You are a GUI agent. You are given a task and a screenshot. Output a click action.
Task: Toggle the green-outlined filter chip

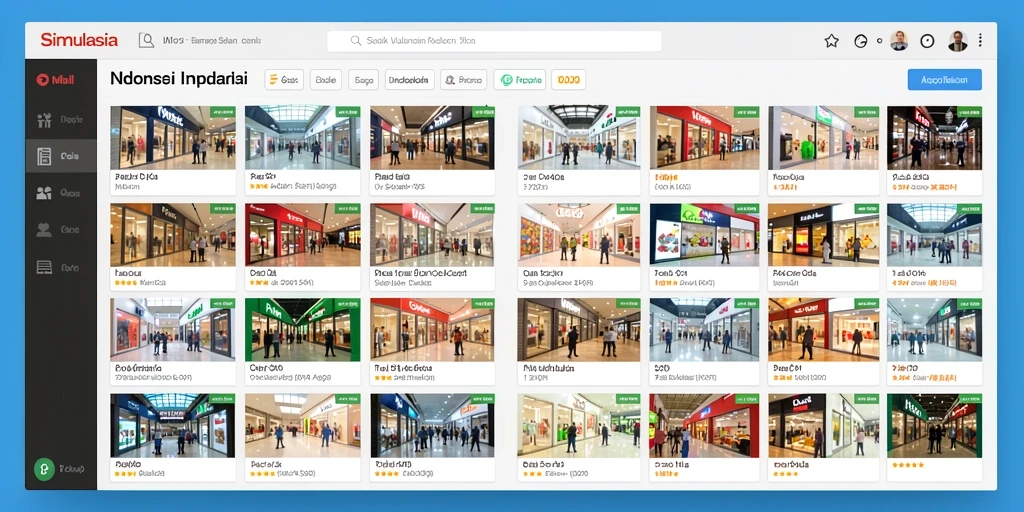tap(520, 80)
